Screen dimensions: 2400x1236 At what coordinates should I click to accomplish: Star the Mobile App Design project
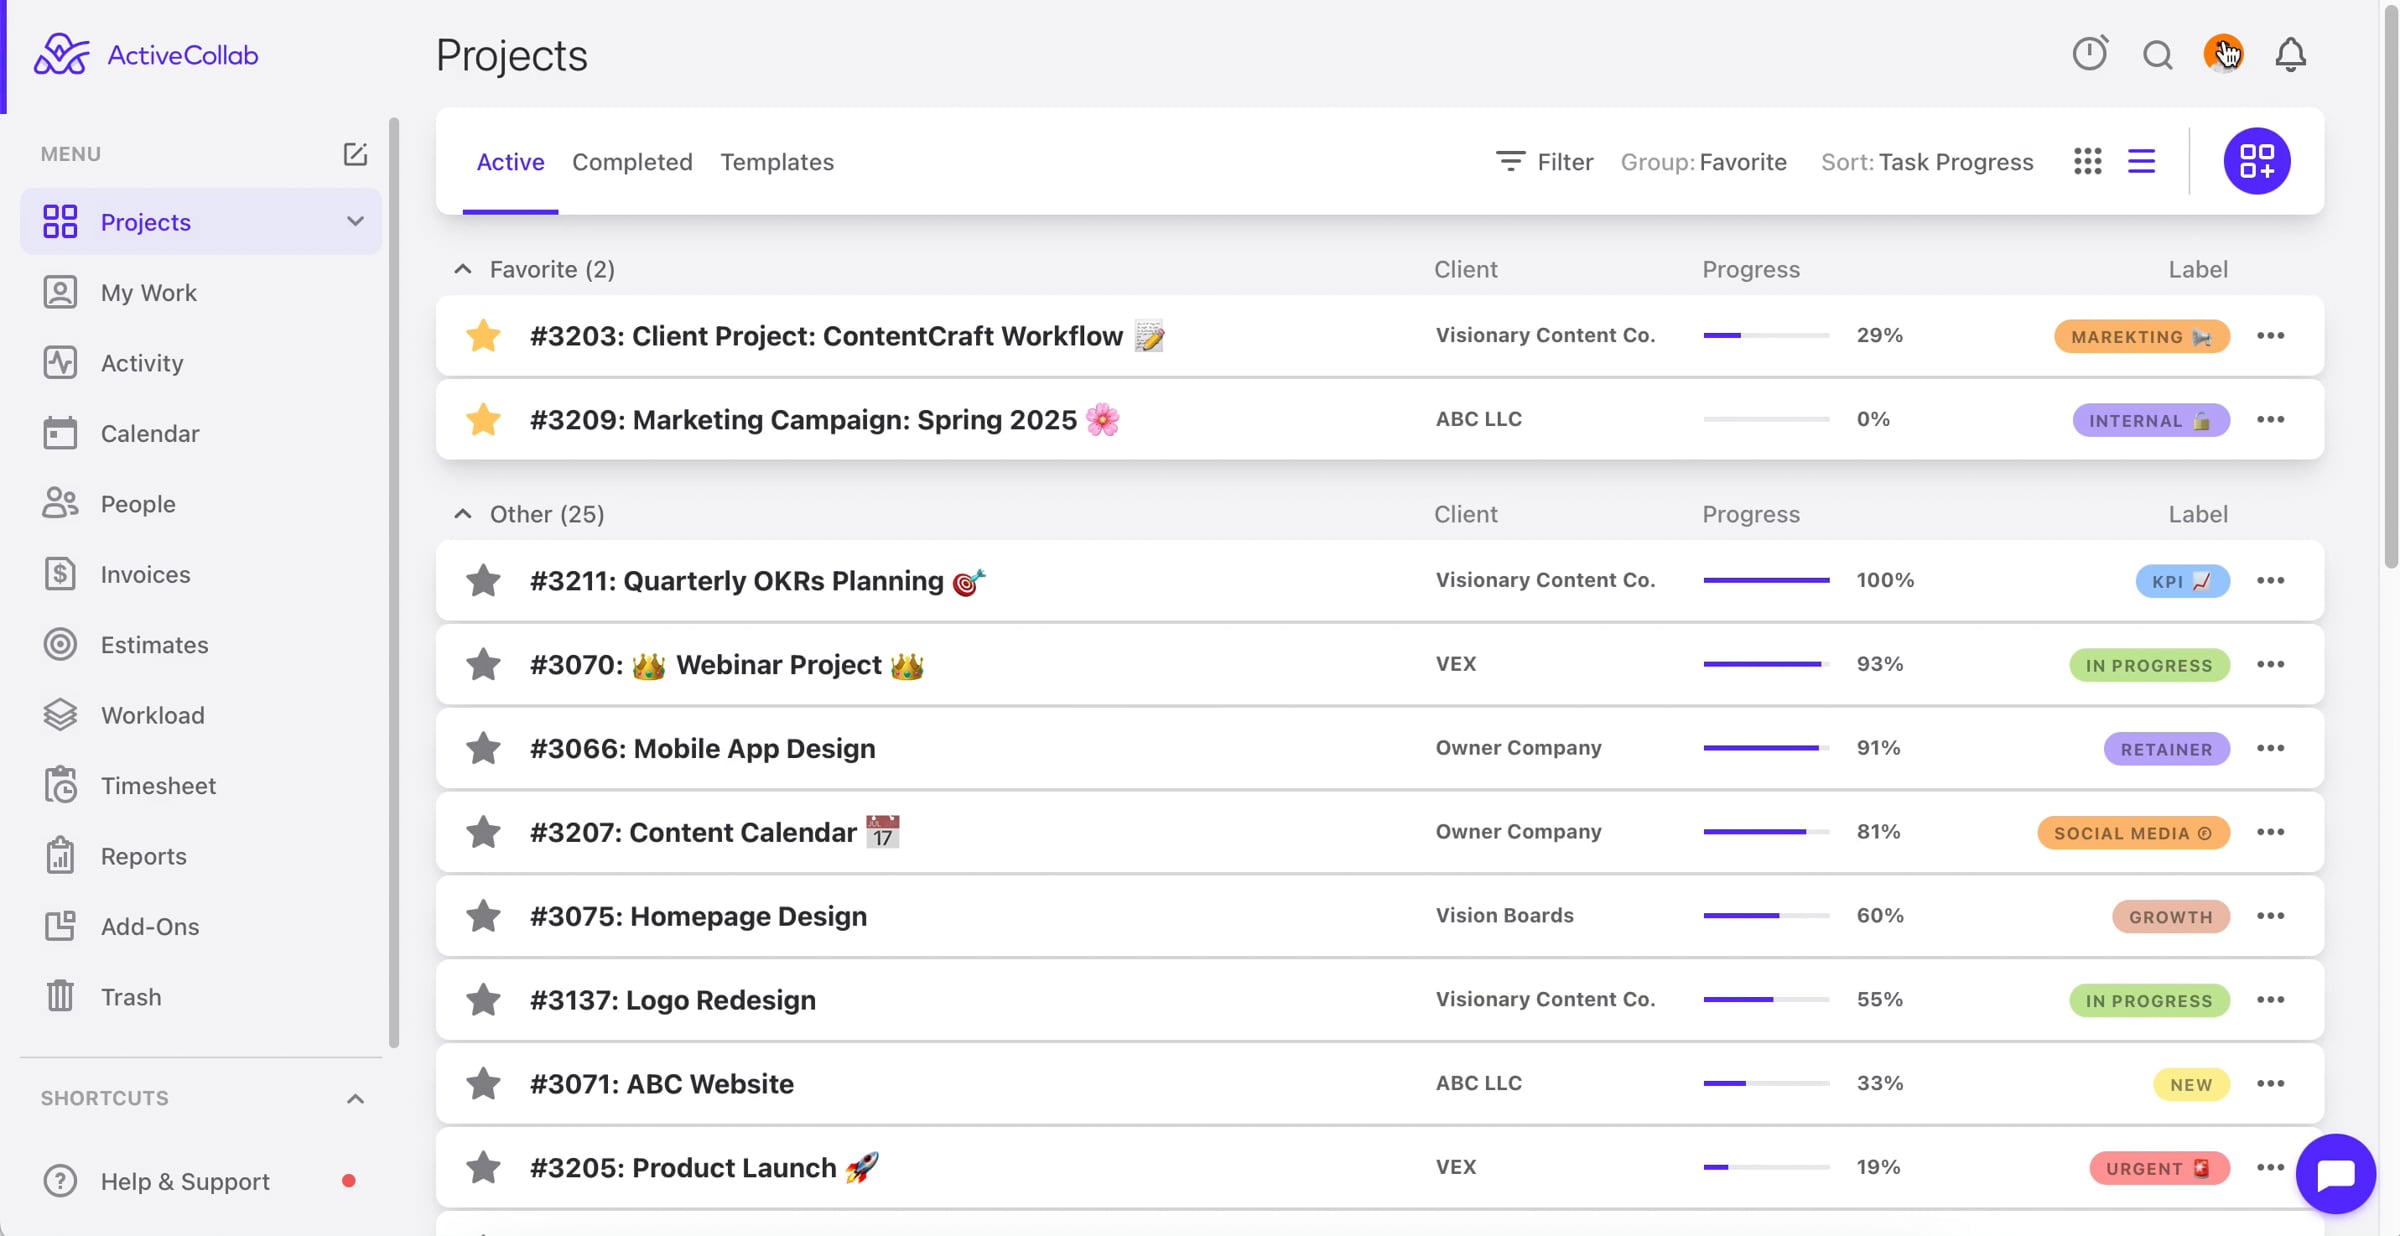pos(483,749)
